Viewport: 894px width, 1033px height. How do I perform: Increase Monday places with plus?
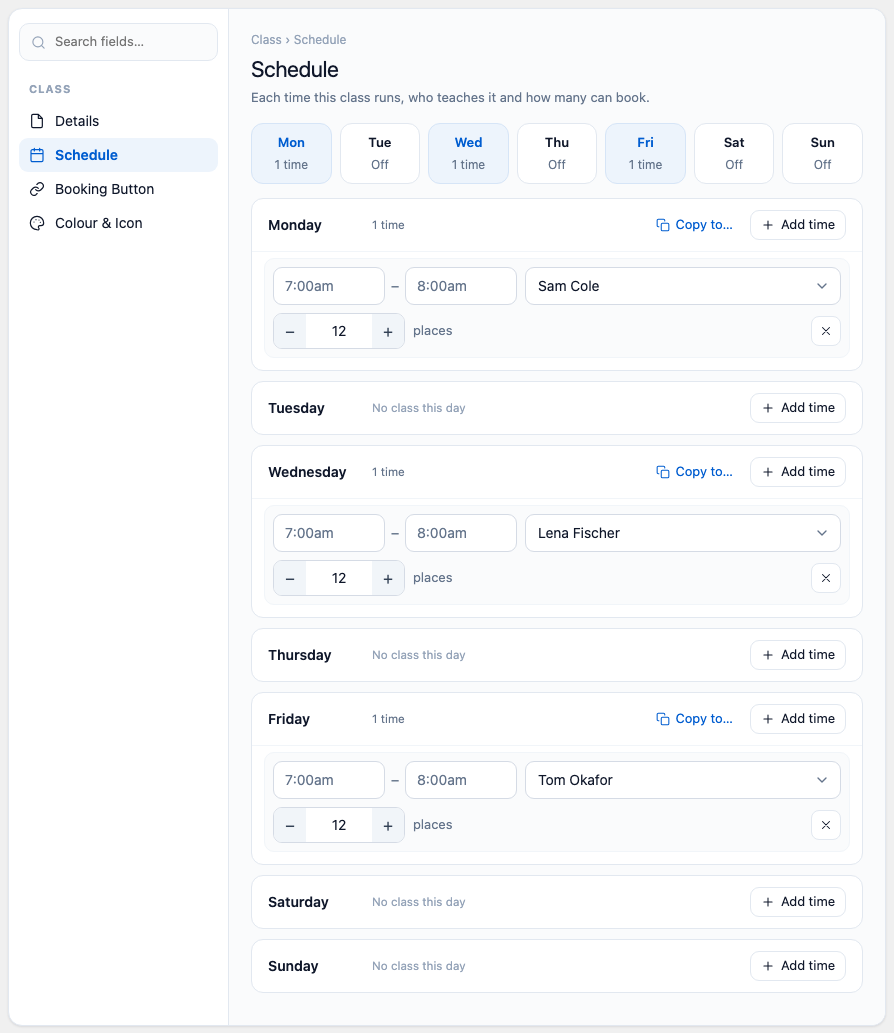pyautogui.click(x=388, y=331)
